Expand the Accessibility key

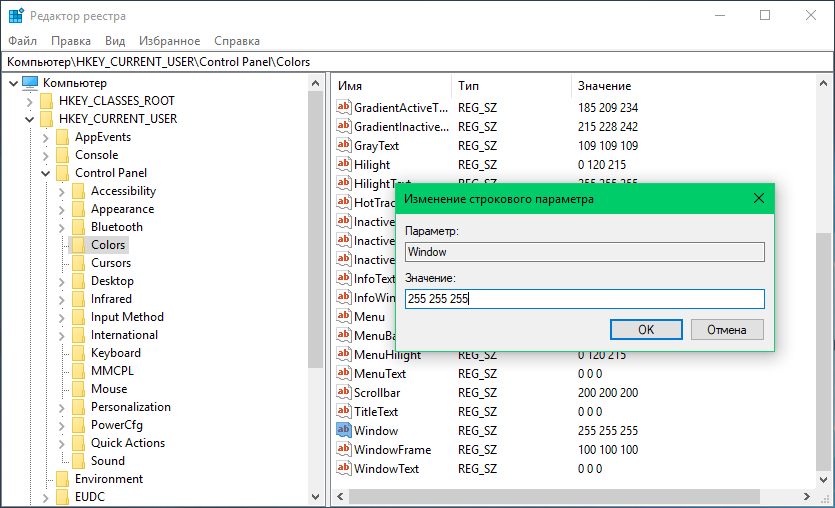61,191
